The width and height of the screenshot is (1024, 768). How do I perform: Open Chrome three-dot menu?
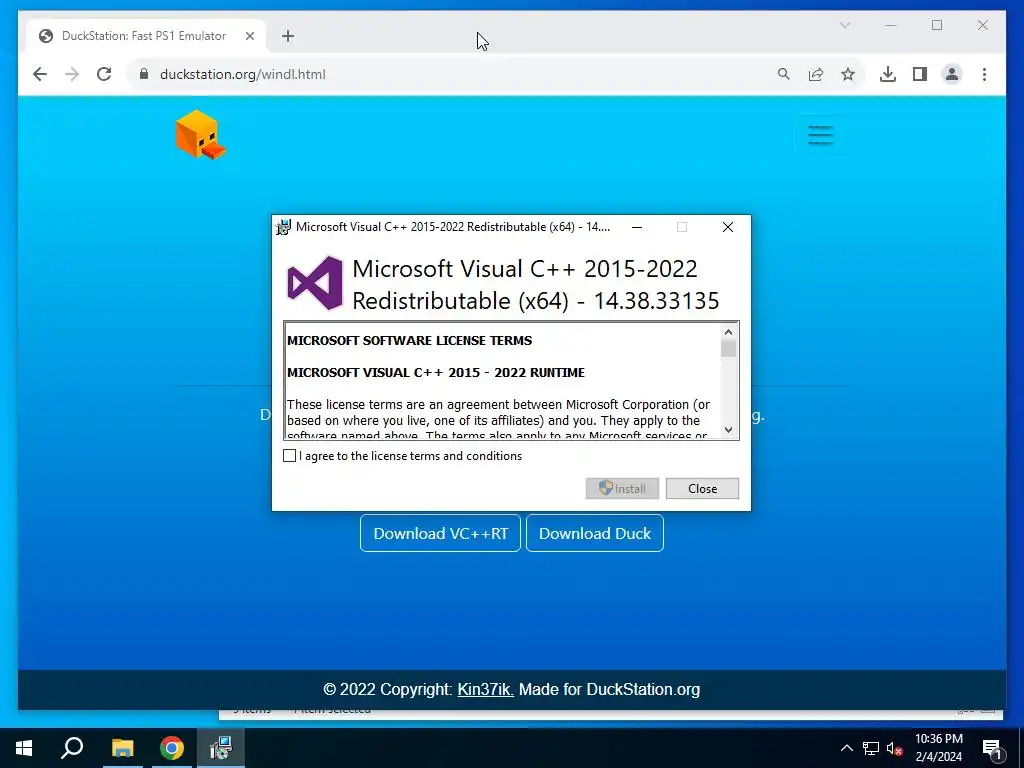click(984, 74)
